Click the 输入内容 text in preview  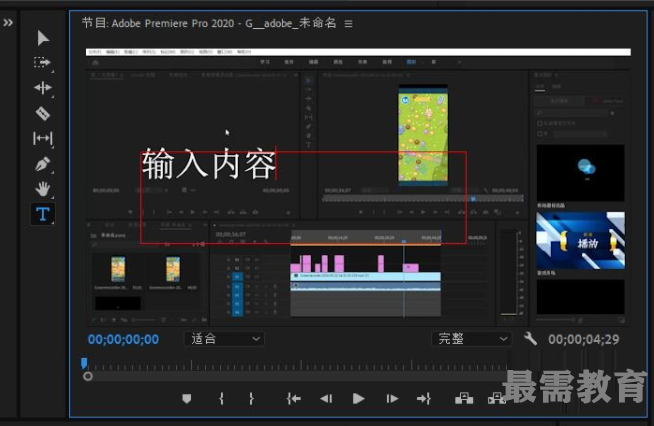coord(208,164)
